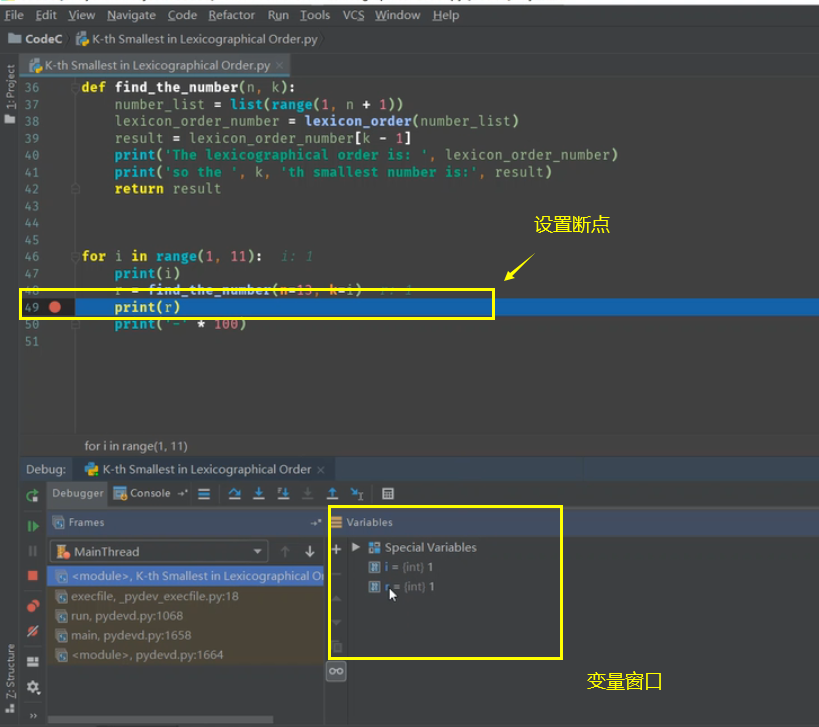Click the Step Out icon
Image resolution: width=819 pixels, height=727 pixels.
click(333, 493)
